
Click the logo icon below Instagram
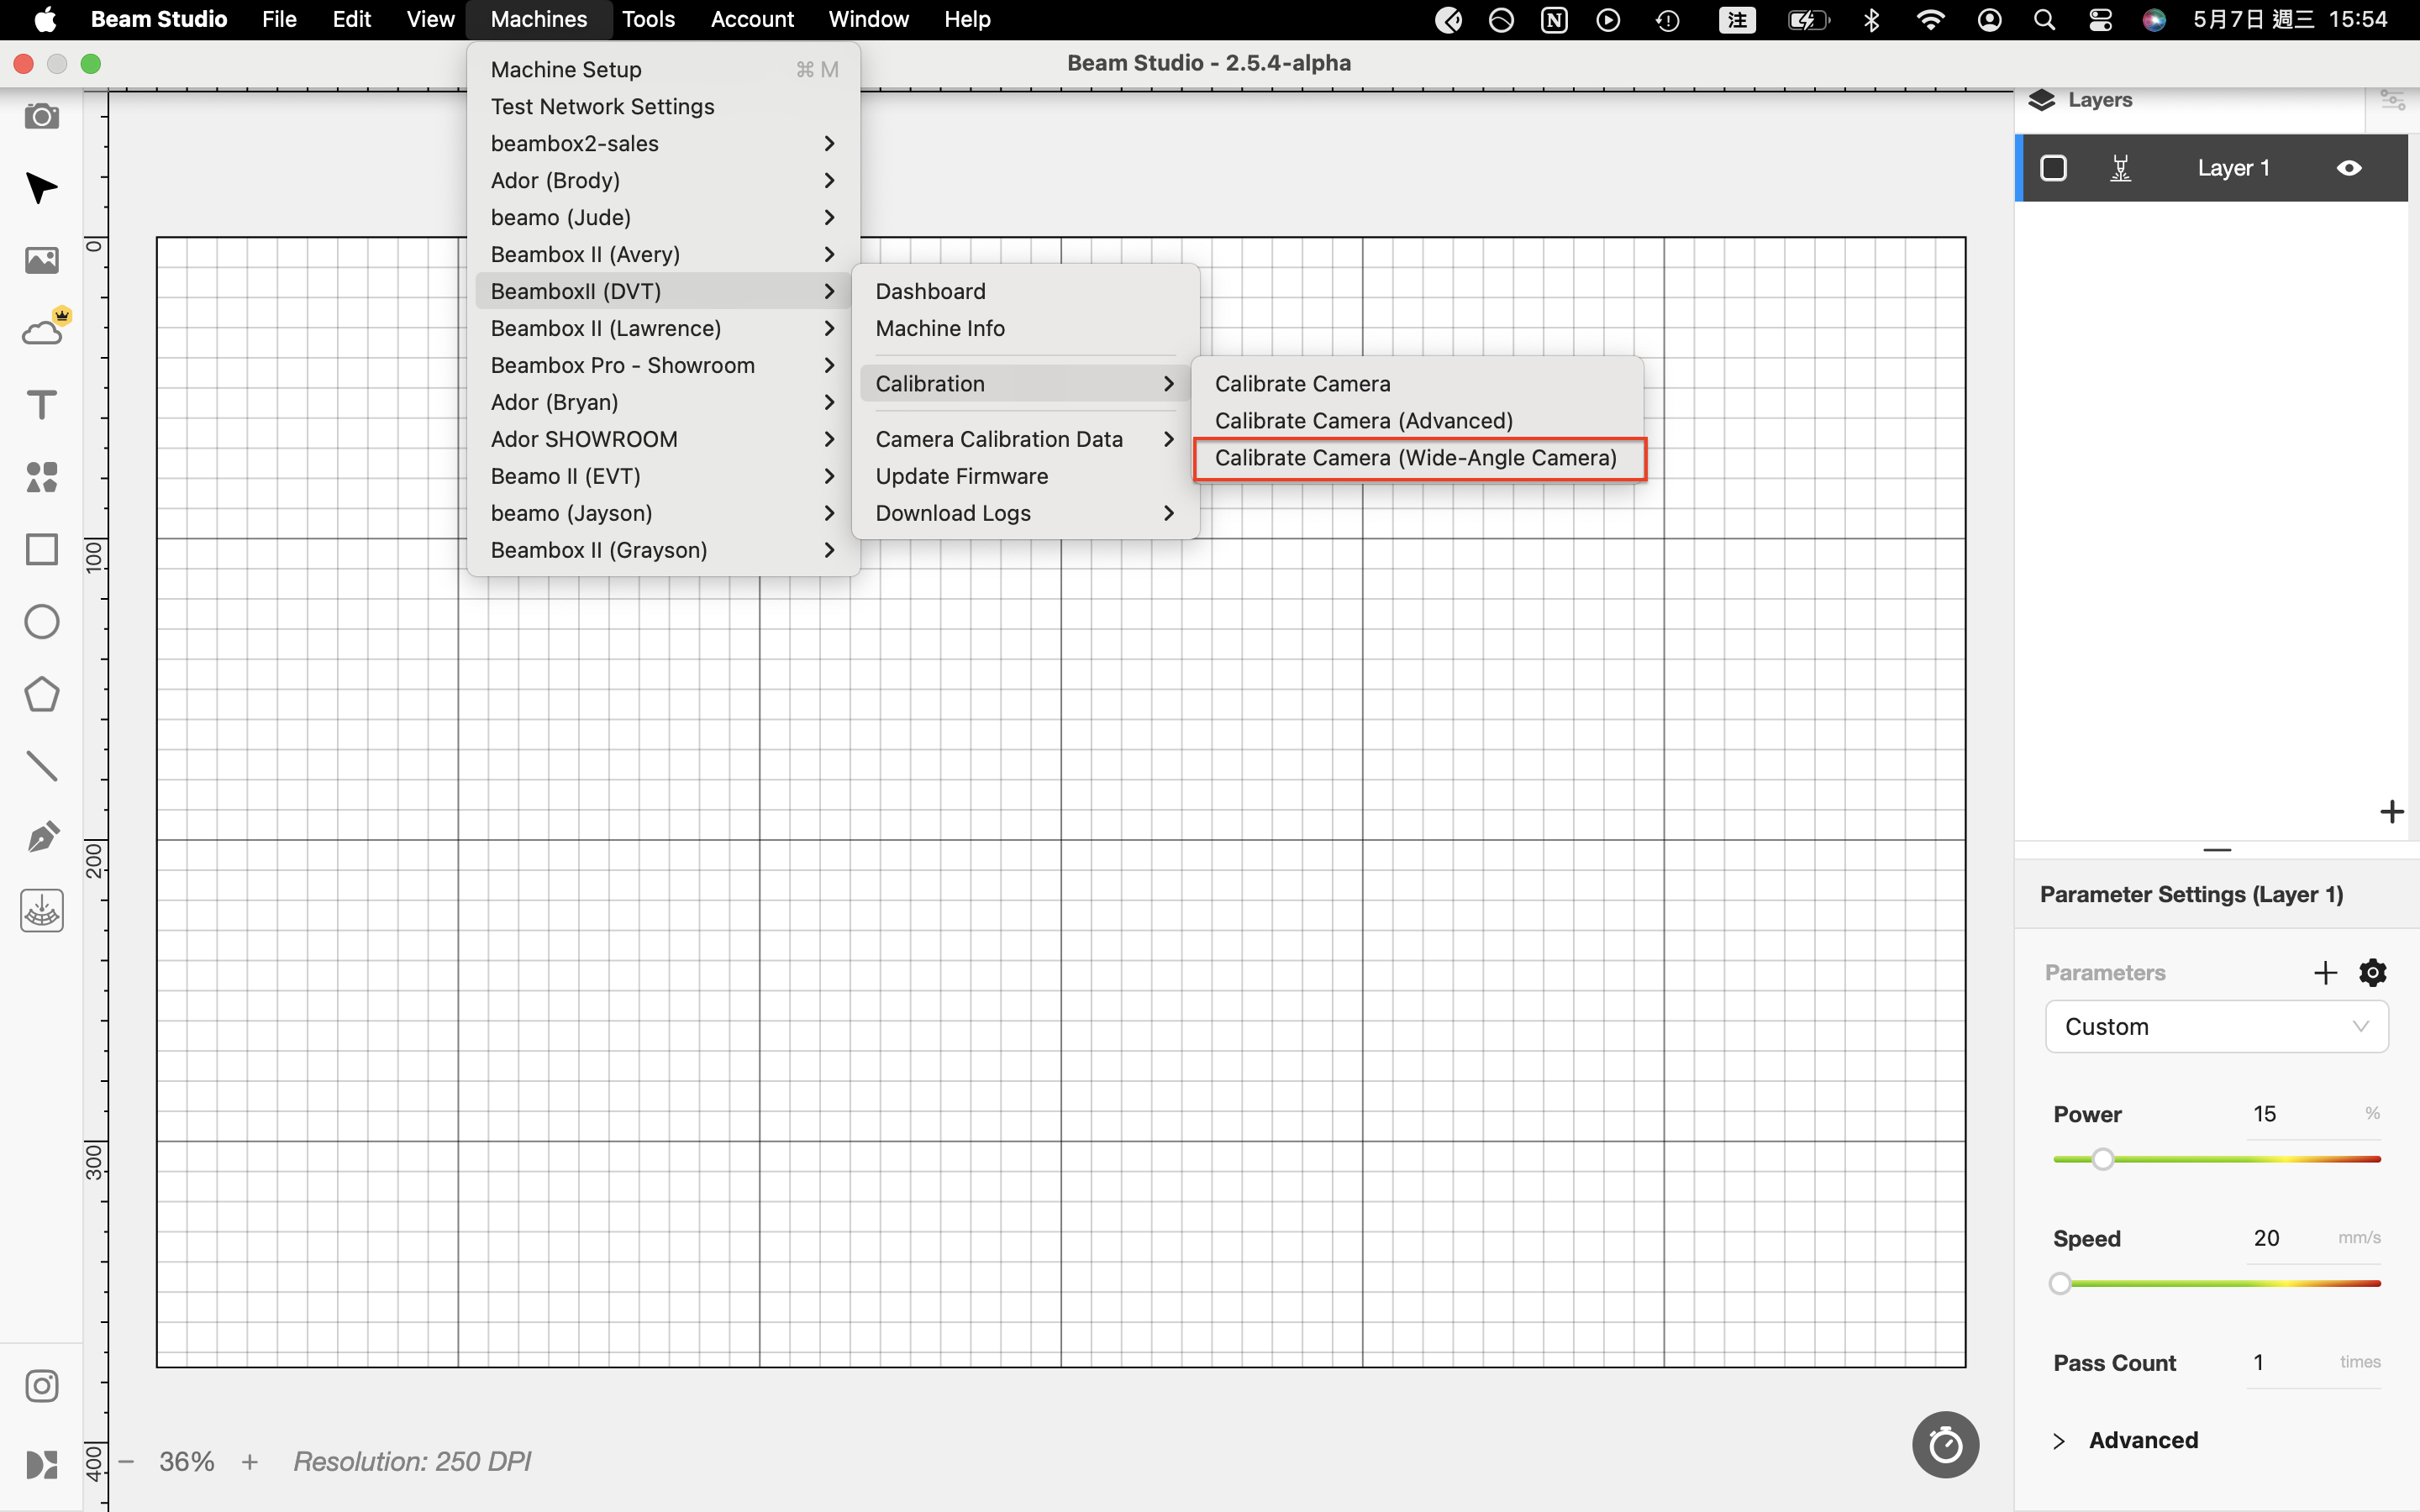(41, 1465)
